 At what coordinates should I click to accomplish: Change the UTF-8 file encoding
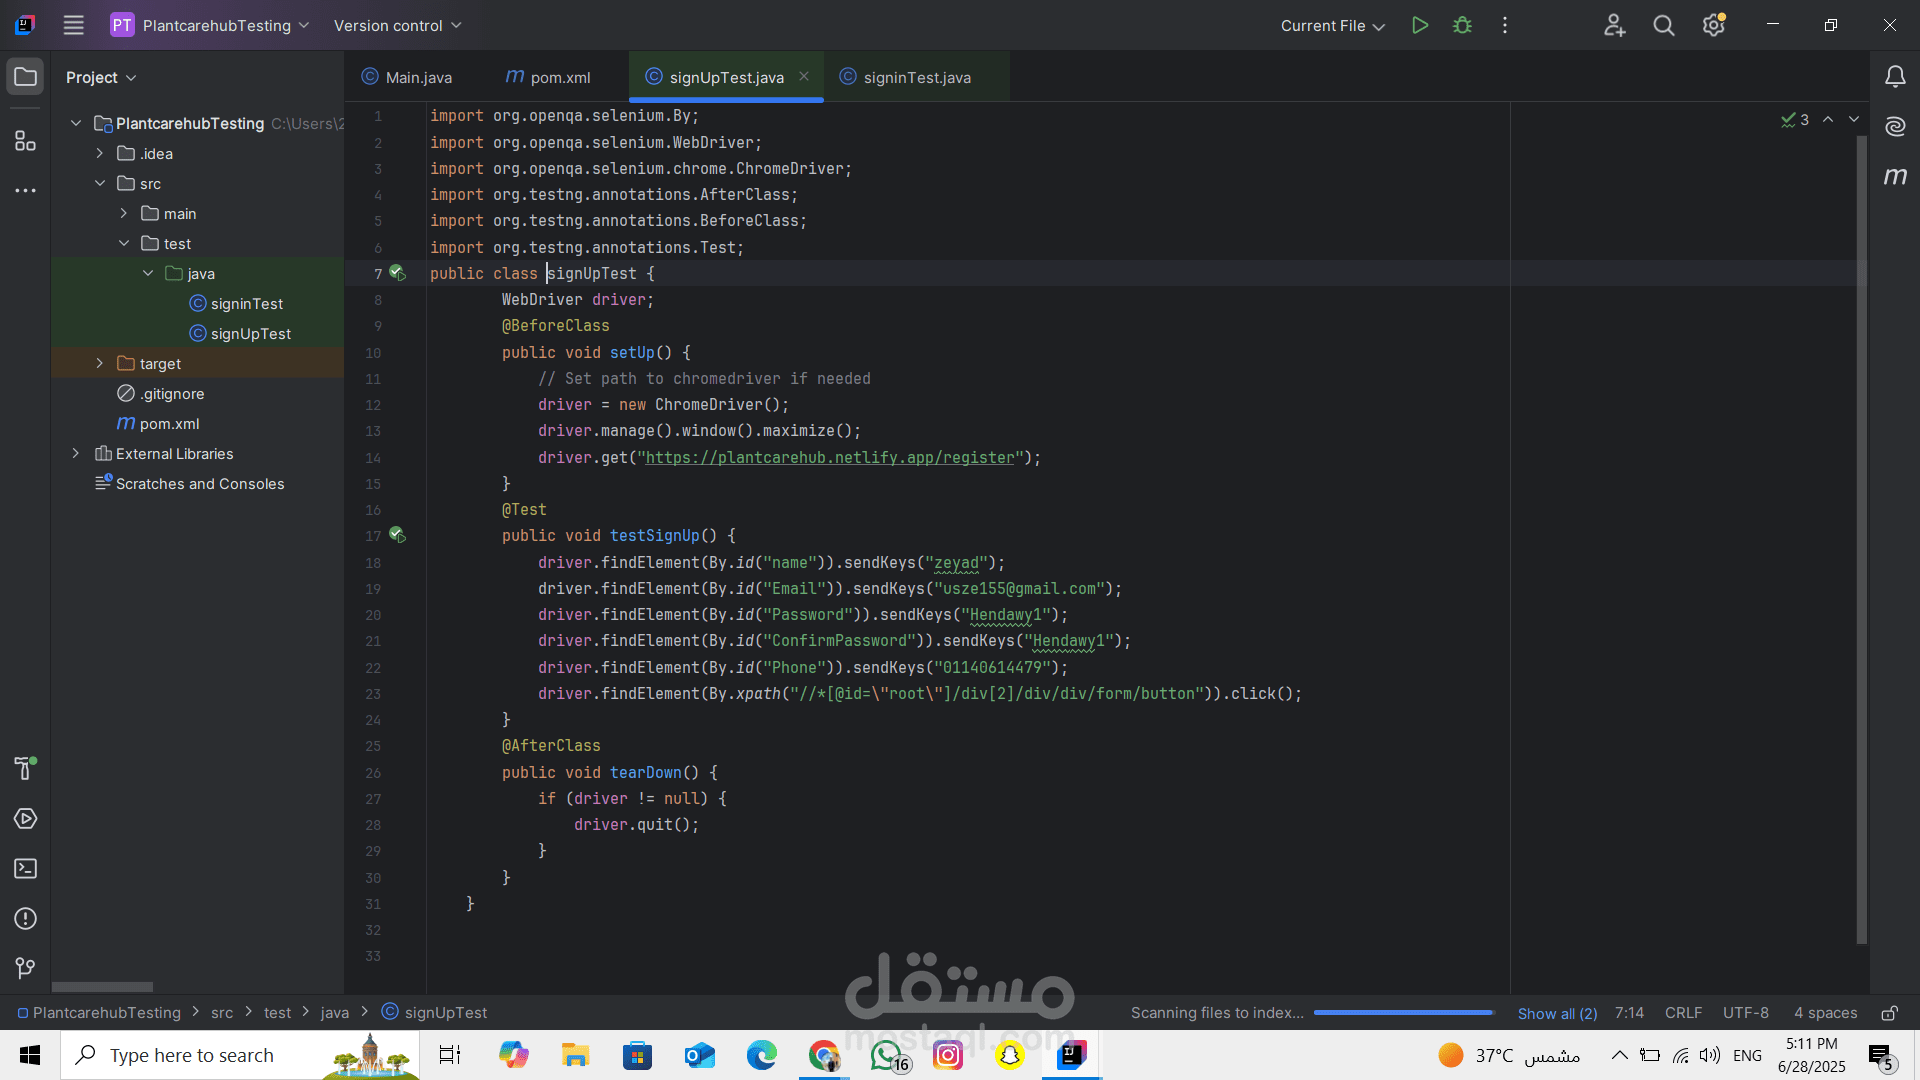point(1745,1013)
